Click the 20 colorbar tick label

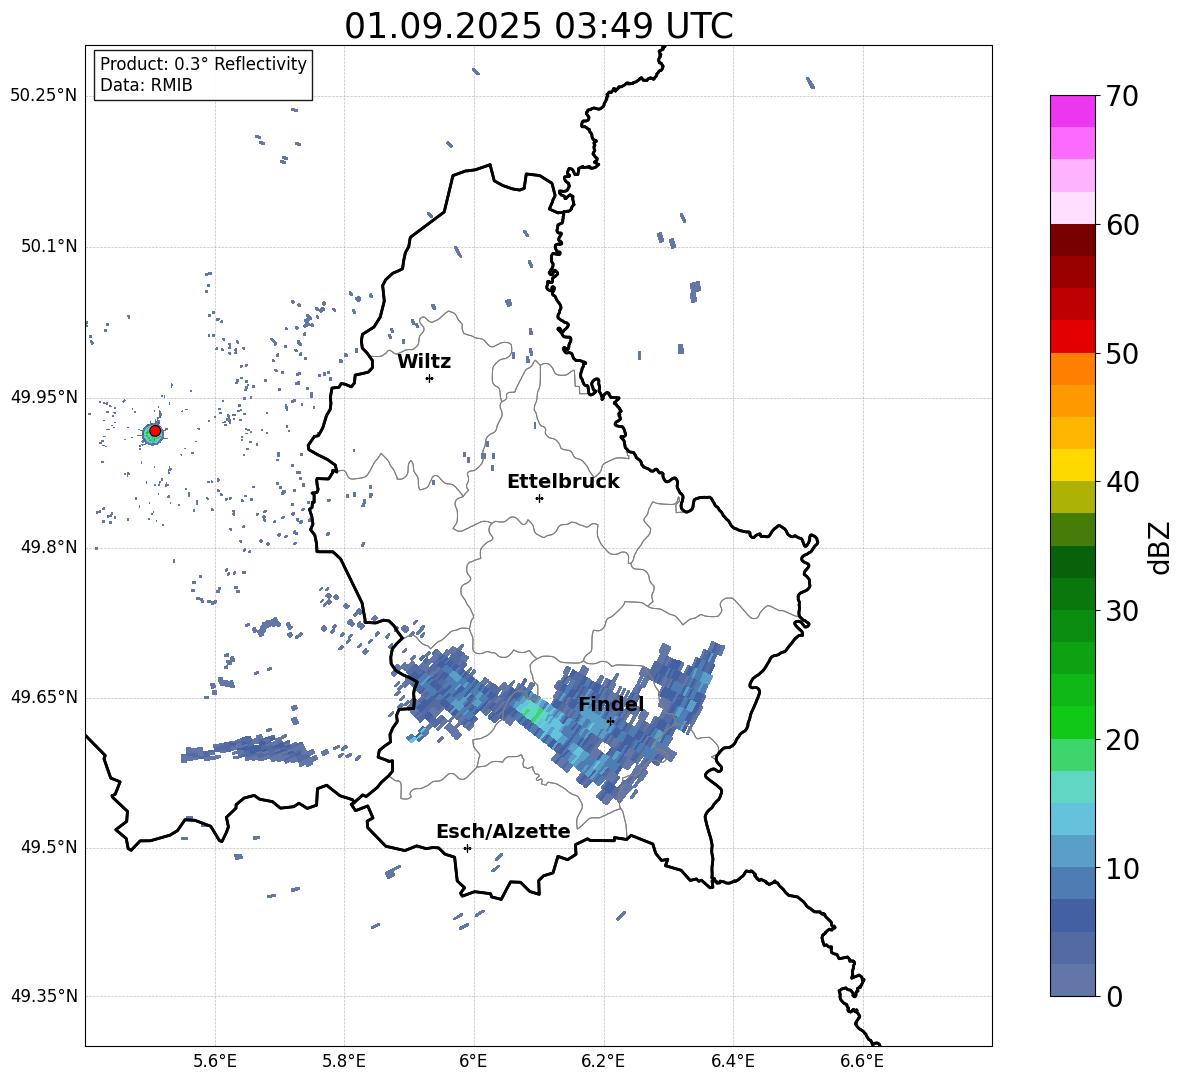[1122, 740]
